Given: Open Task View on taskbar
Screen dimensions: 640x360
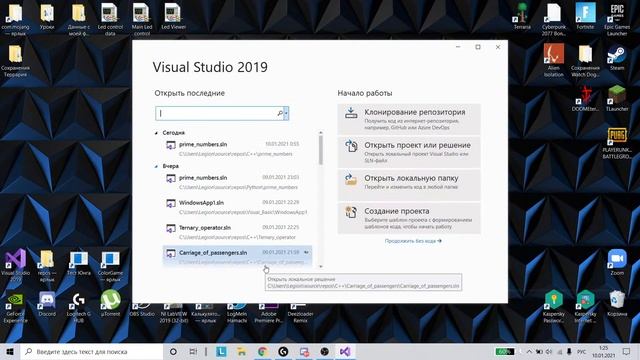Looking at the screenshot, I should (193, 351).
